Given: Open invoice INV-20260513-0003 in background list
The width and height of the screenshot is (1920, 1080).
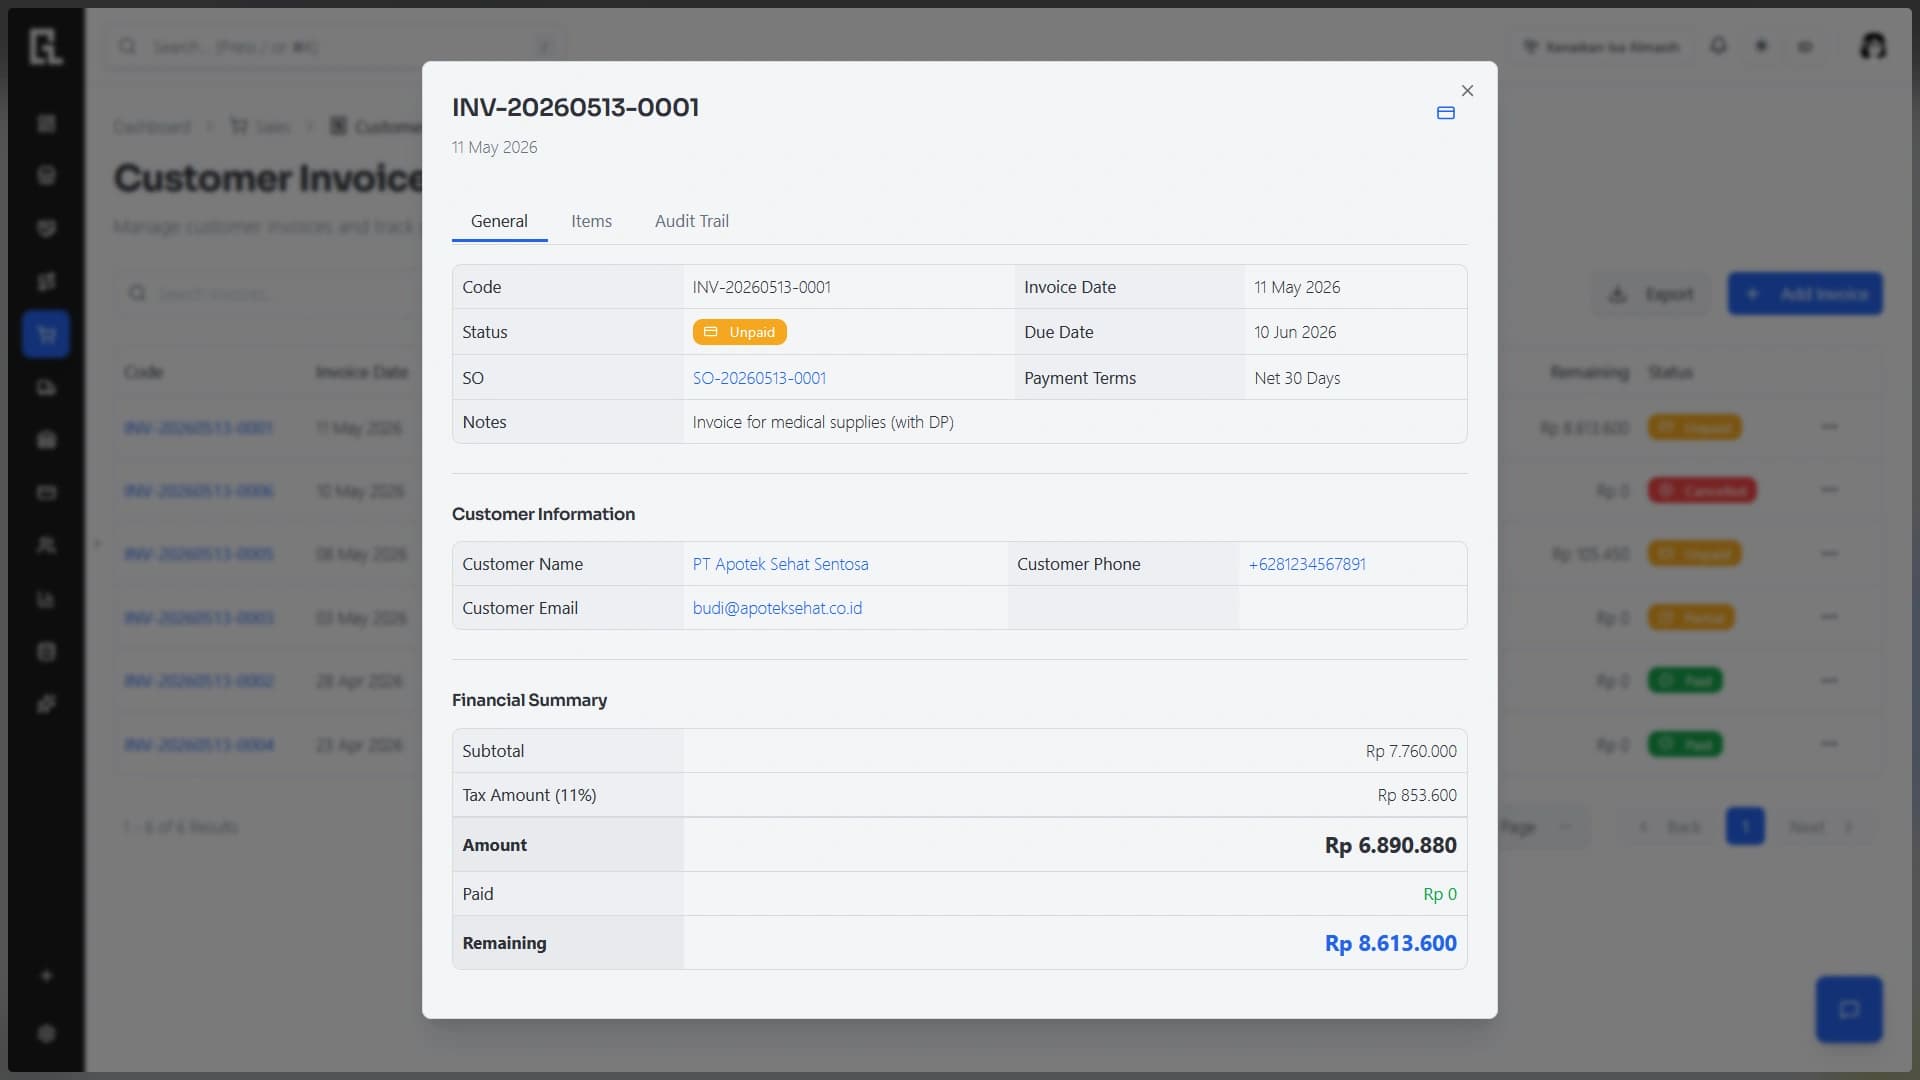Looking at the screenshot, I should tap(198, 618).
